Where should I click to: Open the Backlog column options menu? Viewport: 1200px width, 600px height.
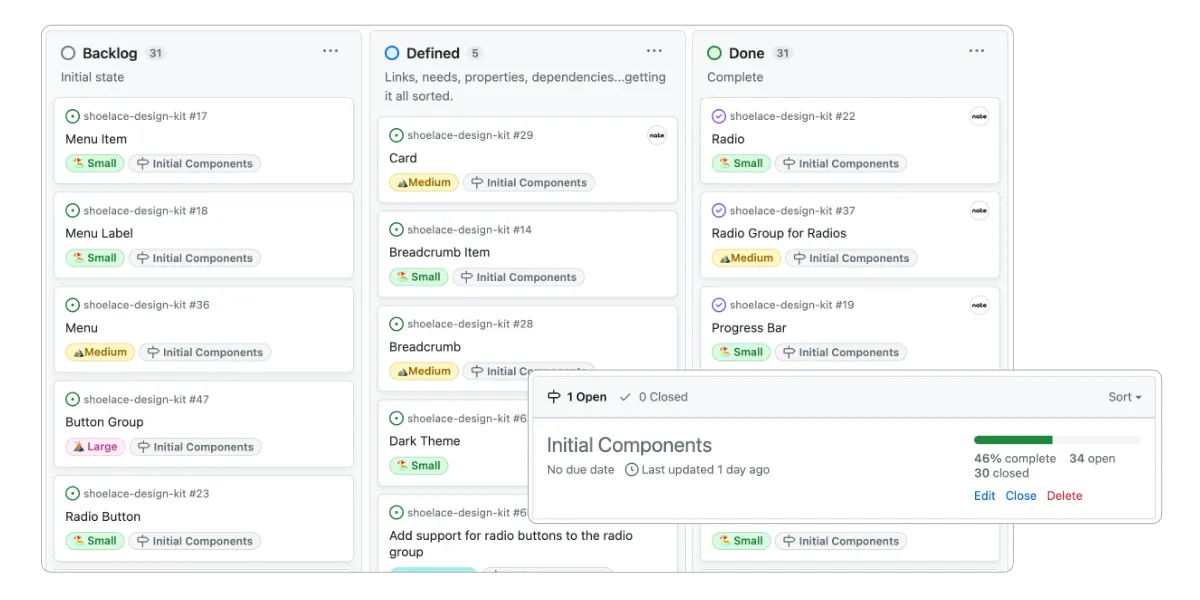(x=330, y=50)
